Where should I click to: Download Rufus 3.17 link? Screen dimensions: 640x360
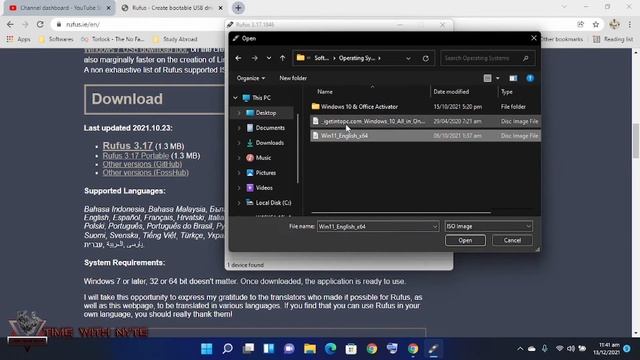128,146
